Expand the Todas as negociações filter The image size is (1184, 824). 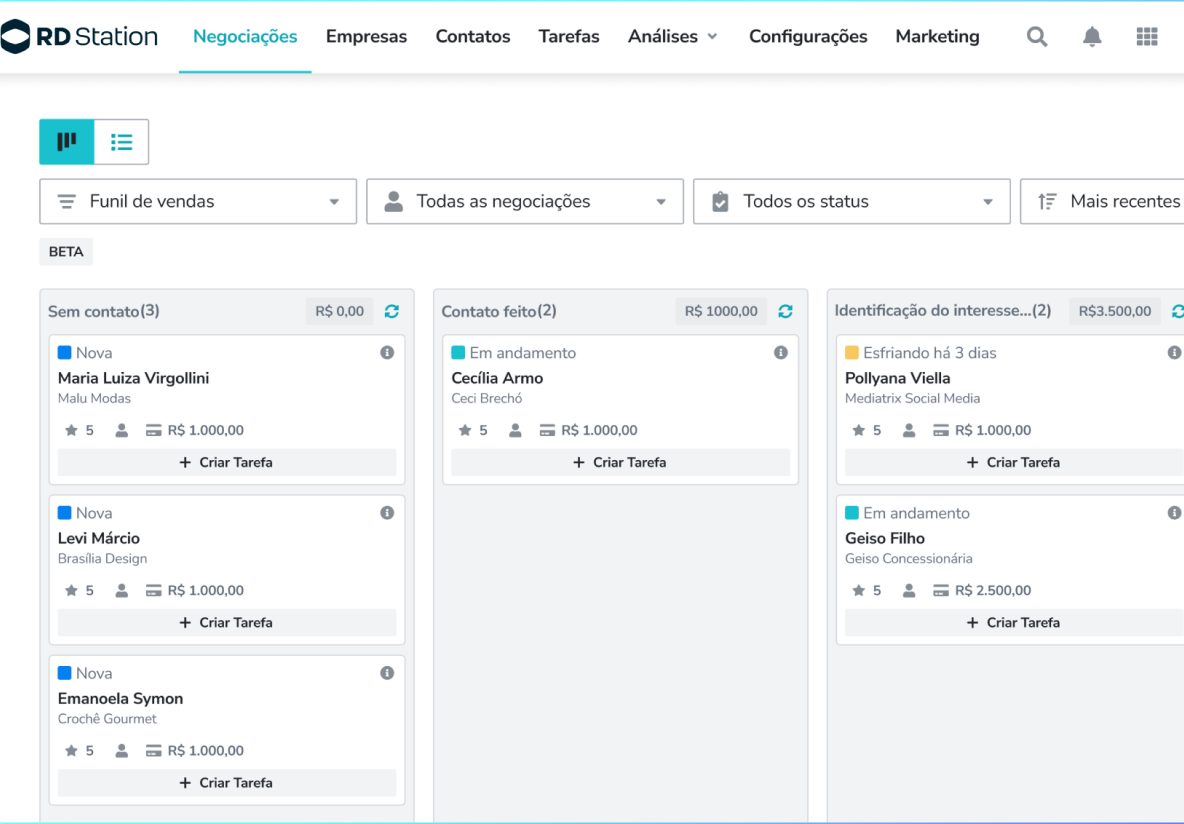525,201
